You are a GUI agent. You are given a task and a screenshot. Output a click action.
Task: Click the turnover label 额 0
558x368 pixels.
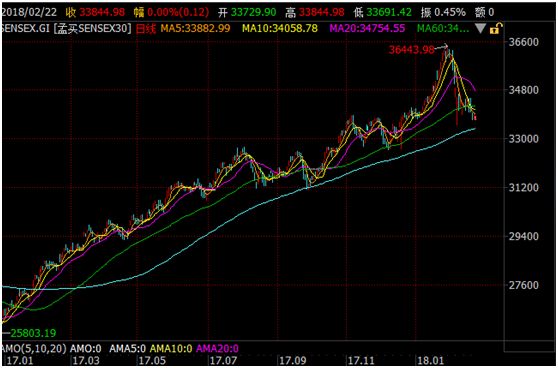click(x=484, y=12)
